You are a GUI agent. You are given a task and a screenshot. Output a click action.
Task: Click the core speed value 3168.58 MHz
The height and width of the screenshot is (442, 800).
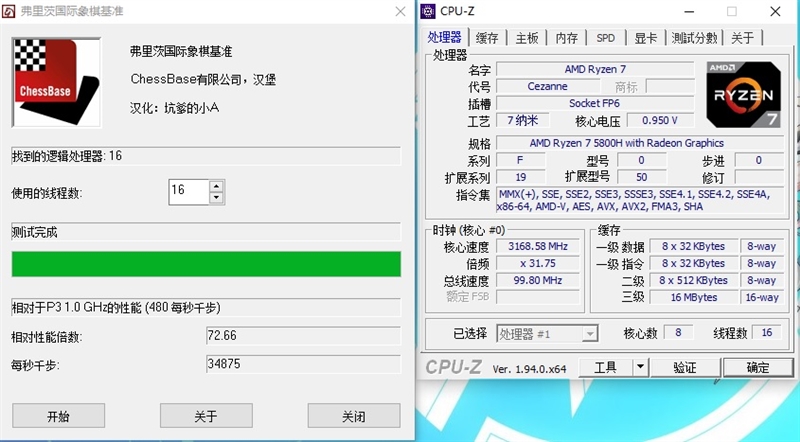click(538, 246)
